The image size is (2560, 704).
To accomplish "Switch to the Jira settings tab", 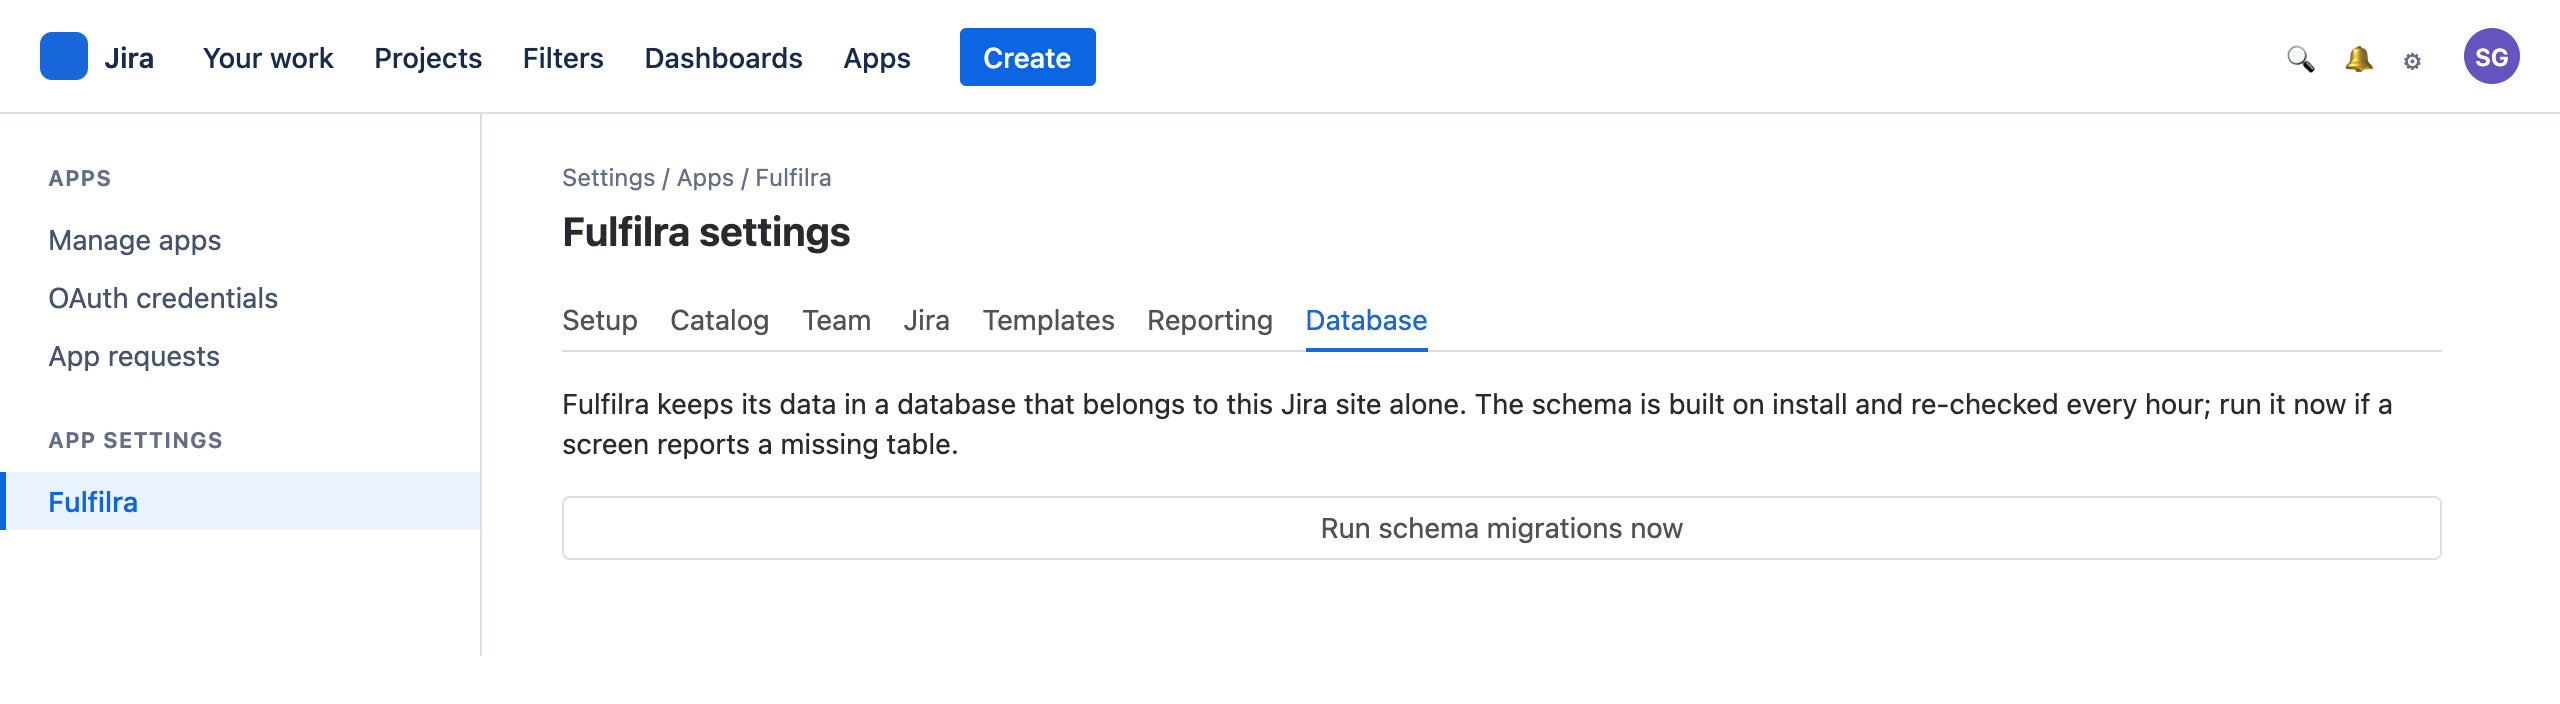I will point(926,320).
